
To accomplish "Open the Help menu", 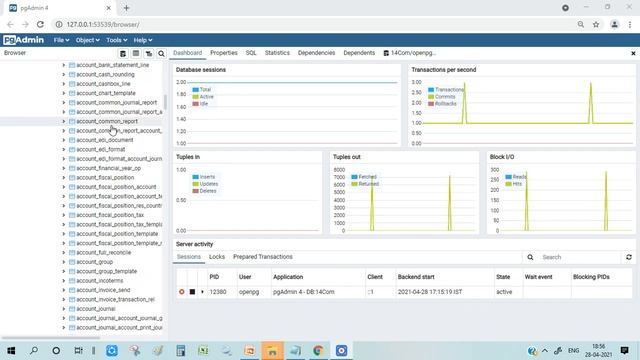I will point(143,40).
